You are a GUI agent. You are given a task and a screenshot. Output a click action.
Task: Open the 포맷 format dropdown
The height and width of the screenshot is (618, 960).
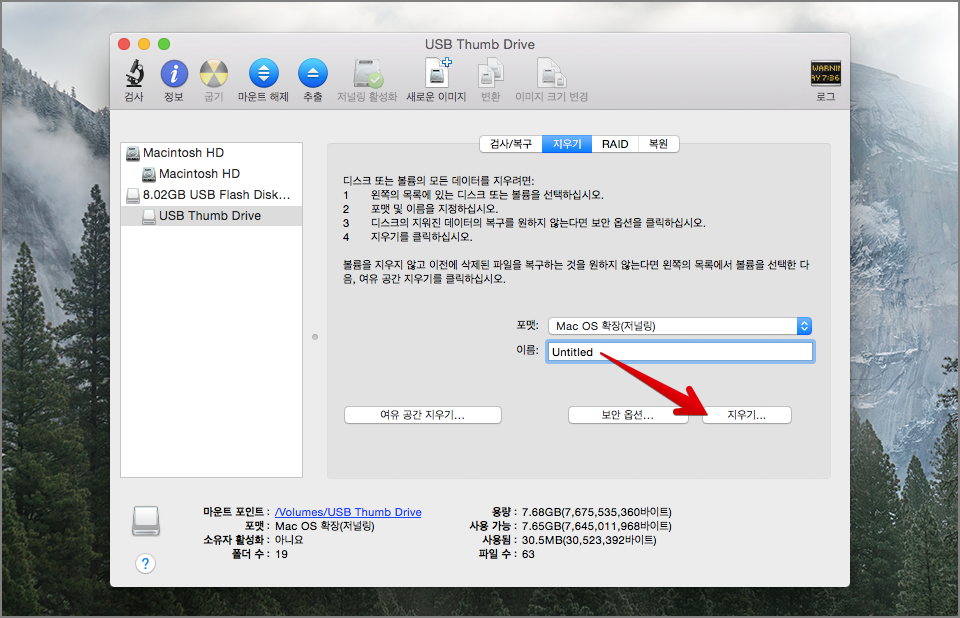coord(680,326)
